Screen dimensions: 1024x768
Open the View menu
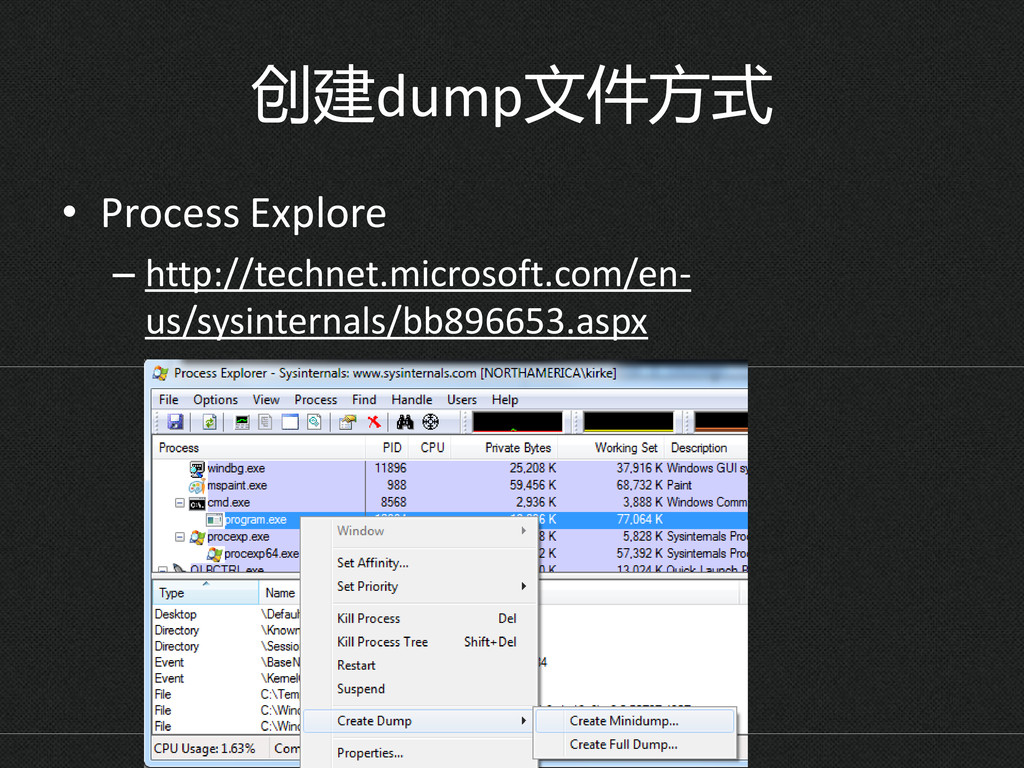pyautogui.click(x=266, y=400)
